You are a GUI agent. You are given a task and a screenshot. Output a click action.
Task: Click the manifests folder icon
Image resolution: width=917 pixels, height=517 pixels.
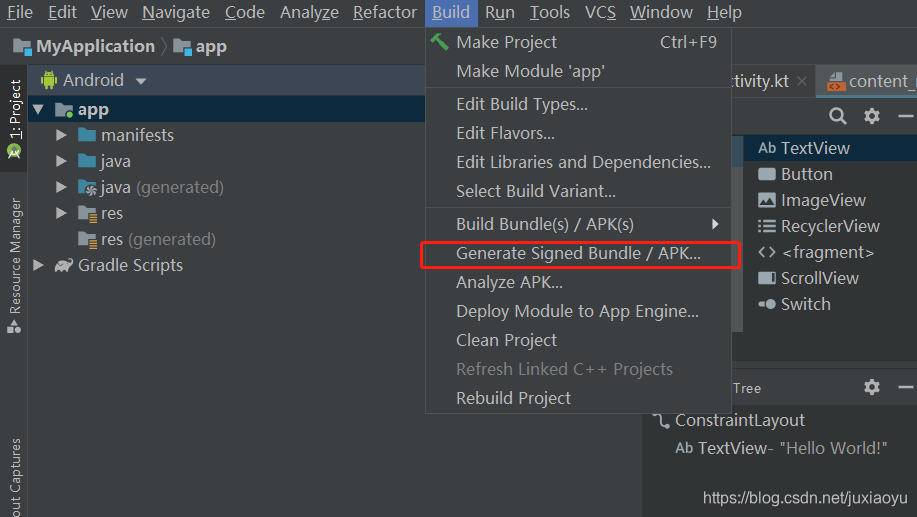87,135
